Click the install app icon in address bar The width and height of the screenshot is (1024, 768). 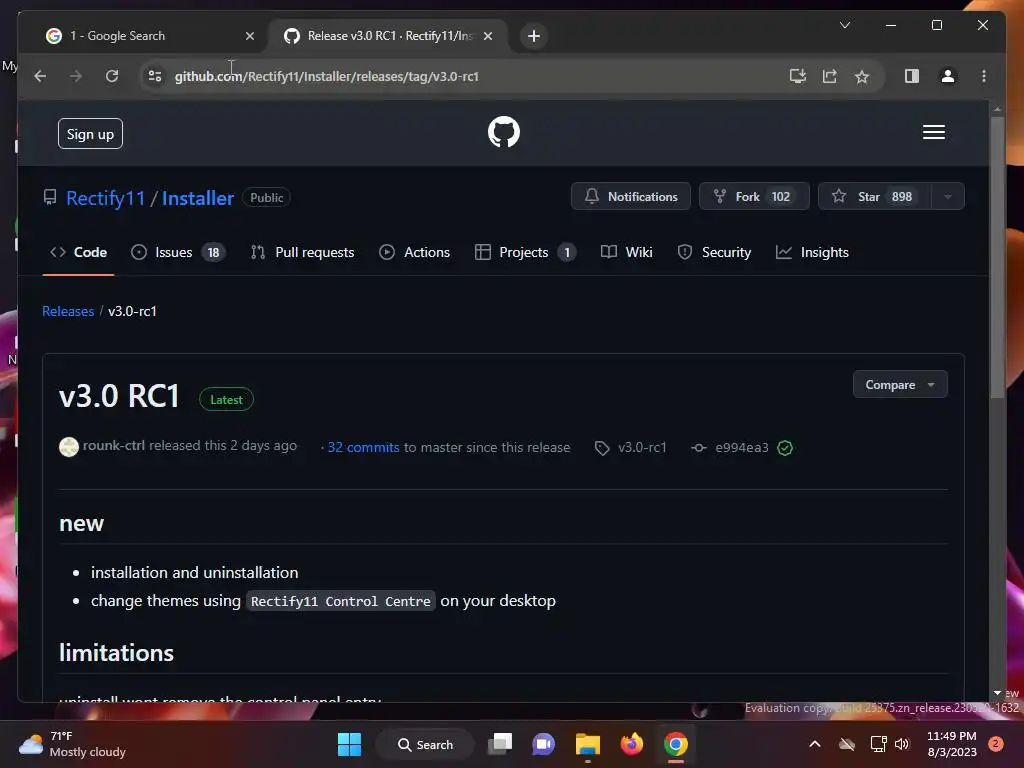[x=797, y=76]
